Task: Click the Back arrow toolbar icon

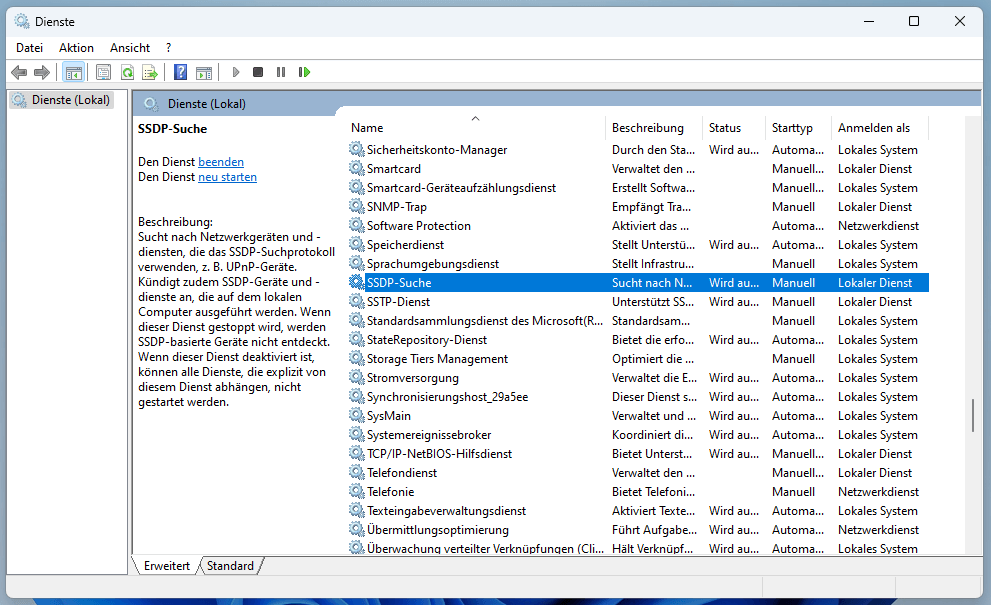Action: click(19, 72)
